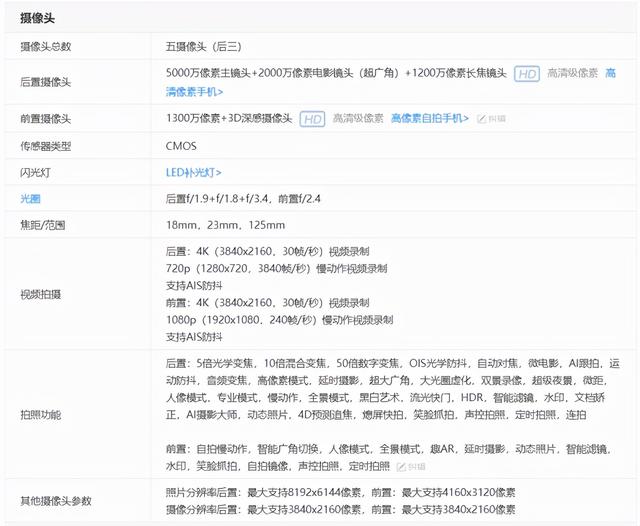Click the 后置摄像头 row label
The image size is (640, 526).
pyautogui.click(x=46, y=82)
